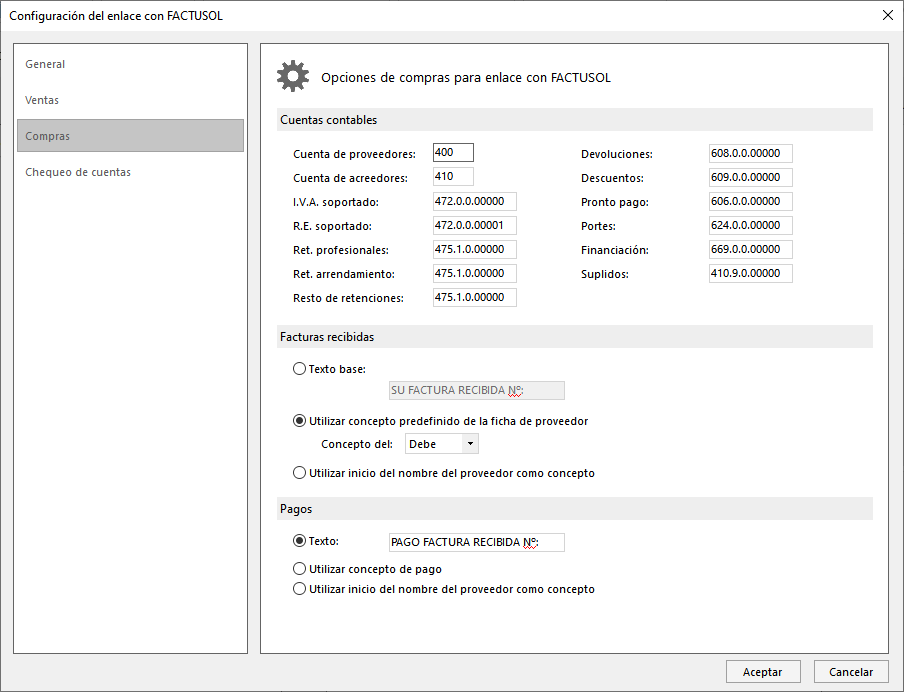
Task: Click the SU FACTURA RECIBIDA text field
Action: coord(477,390)
